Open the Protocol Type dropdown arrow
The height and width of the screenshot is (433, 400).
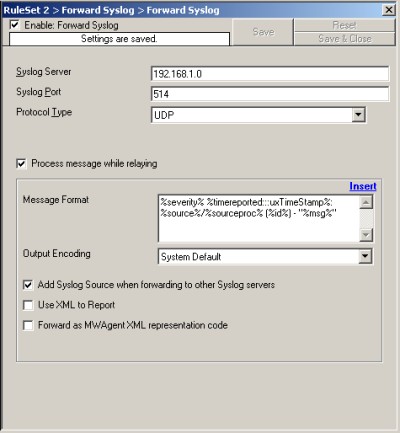[x=358, y=115]
